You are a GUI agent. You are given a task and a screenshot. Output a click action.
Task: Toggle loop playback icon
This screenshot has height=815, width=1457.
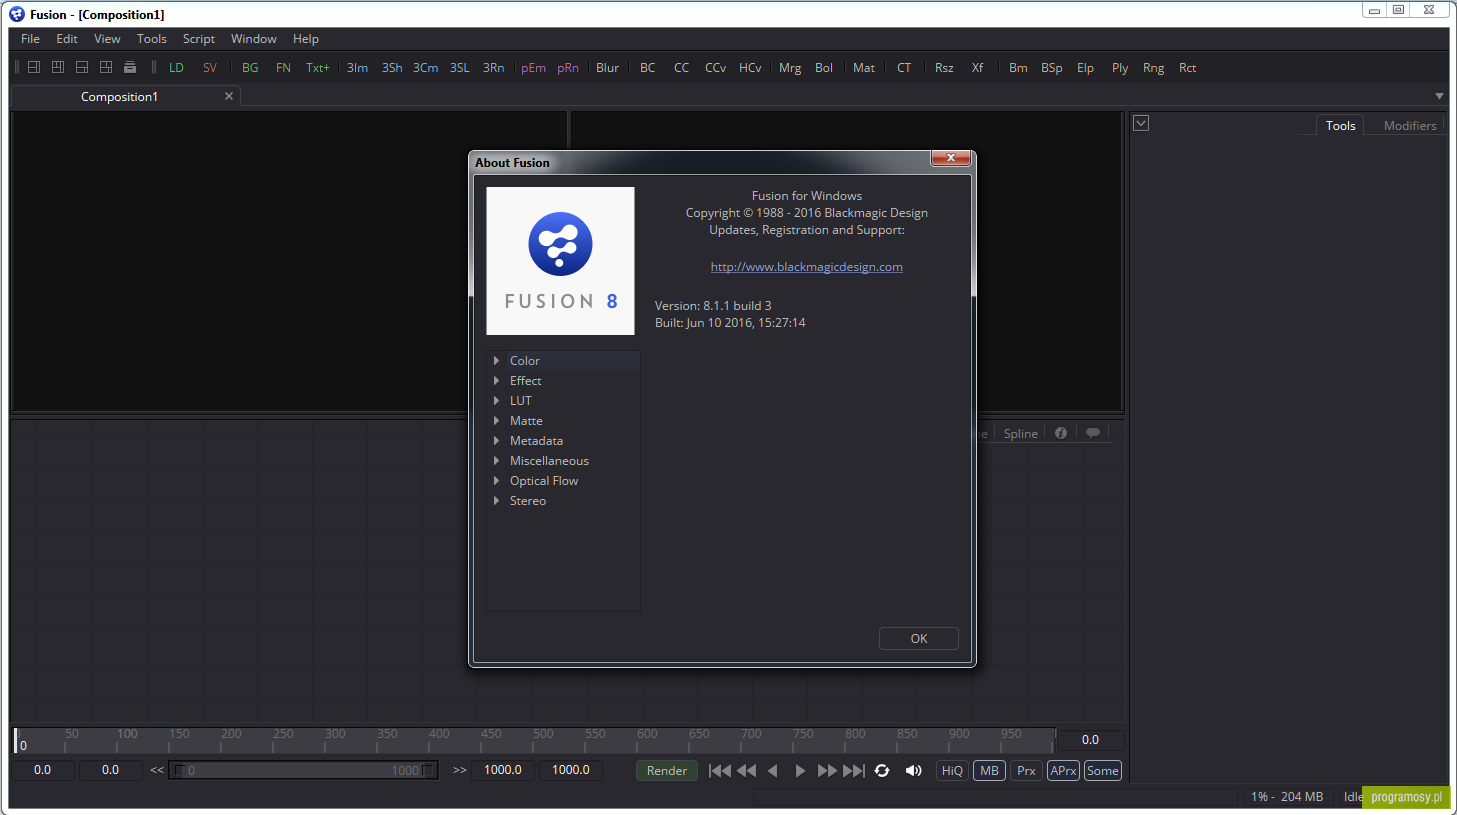pyautogui.click(x=882, y=770)
